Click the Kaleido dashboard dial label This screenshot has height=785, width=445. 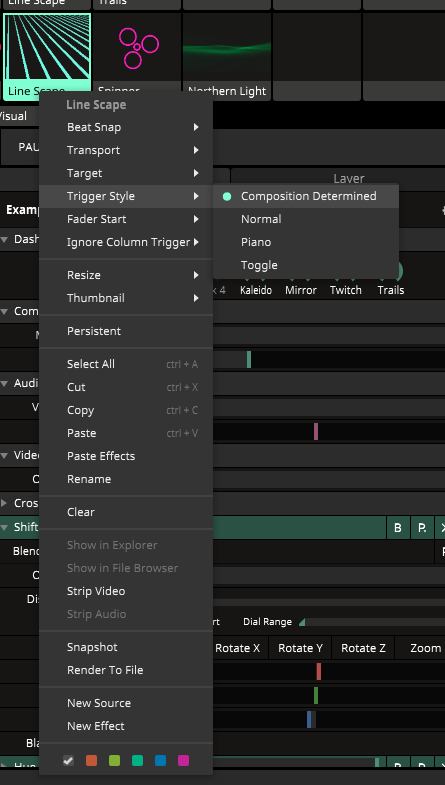[256, 290]
